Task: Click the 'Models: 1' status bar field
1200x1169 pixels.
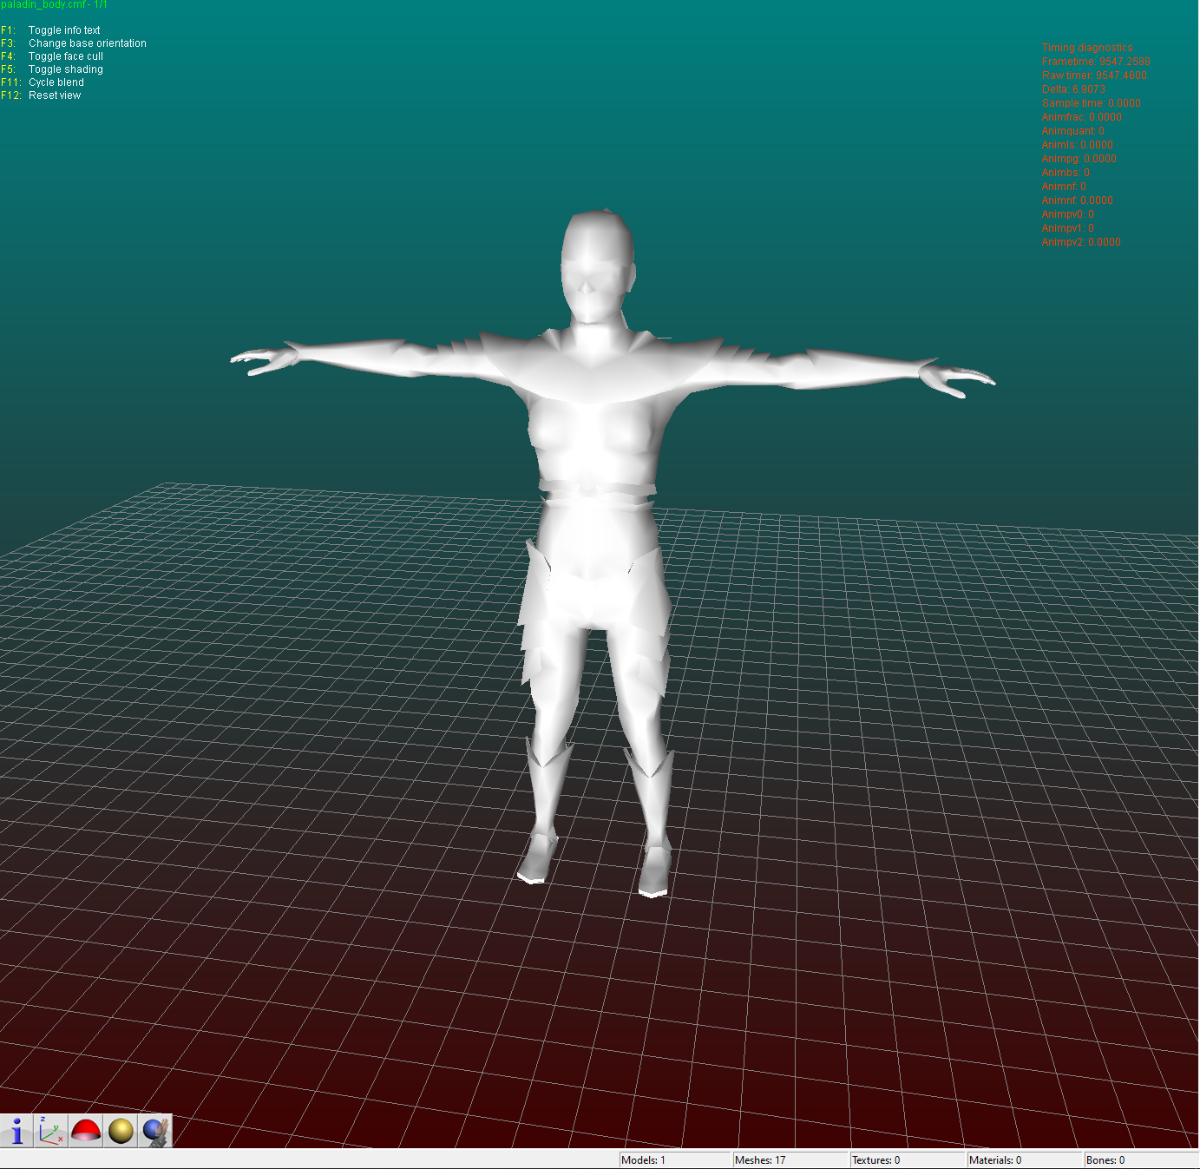Action: coord(643,1160)
